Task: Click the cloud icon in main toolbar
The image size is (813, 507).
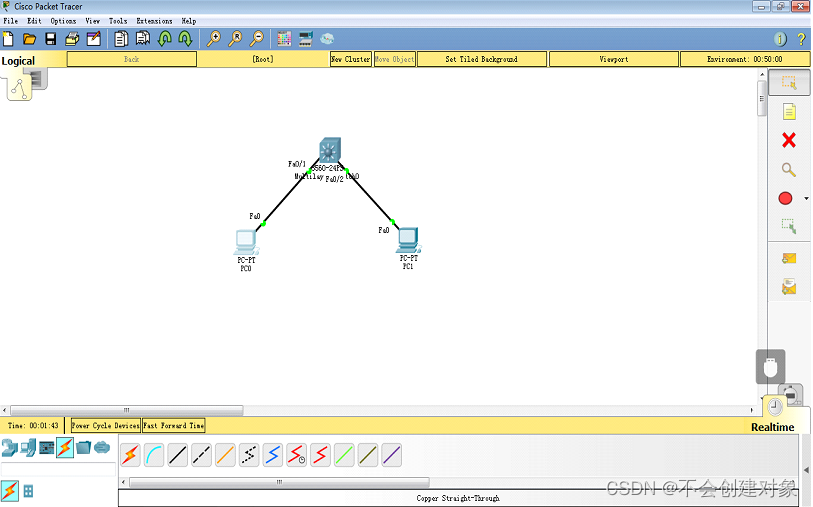Action: point(327,38)
